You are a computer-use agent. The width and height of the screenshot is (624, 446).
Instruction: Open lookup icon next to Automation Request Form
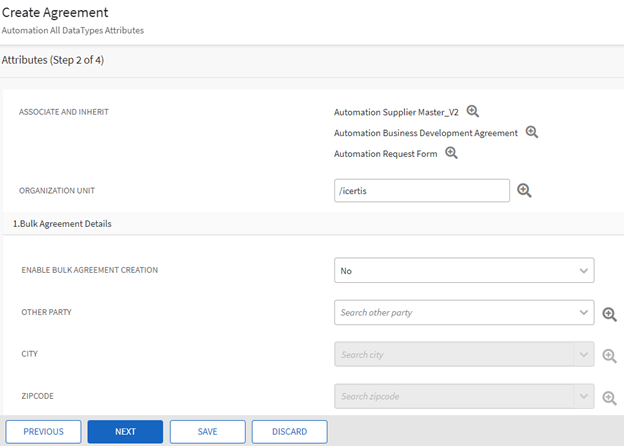click(451, 153)
